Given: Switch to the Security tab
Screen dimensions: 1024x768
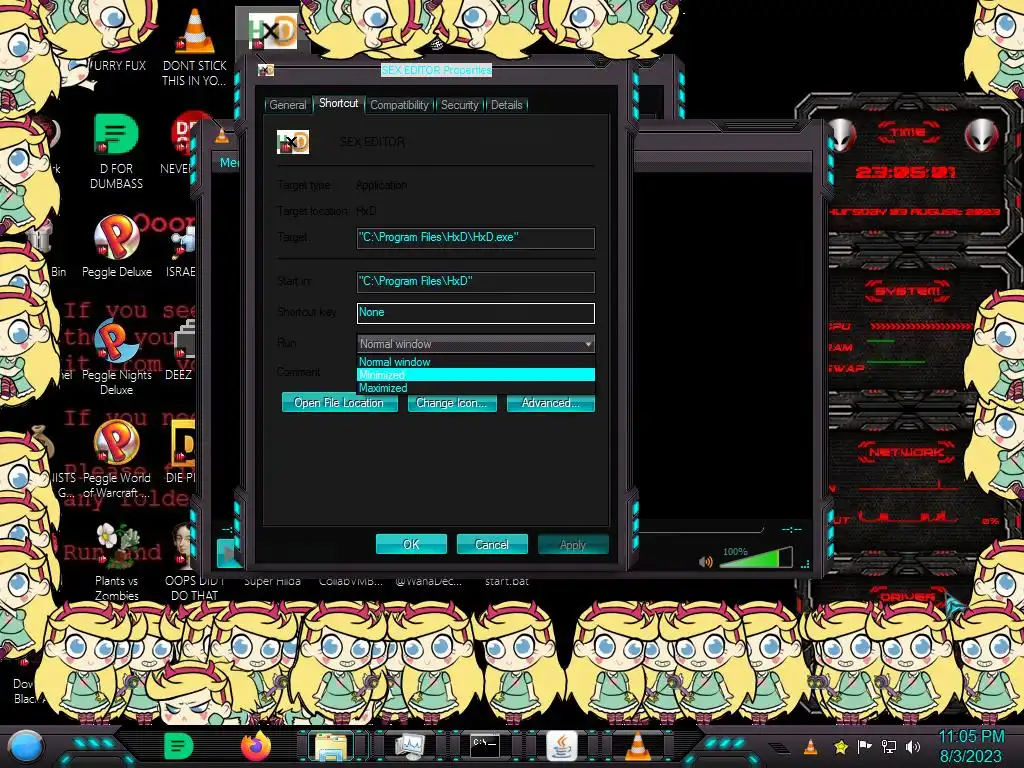Looking at the screenshot, I should pyautogui.click(x=459, y=105).
